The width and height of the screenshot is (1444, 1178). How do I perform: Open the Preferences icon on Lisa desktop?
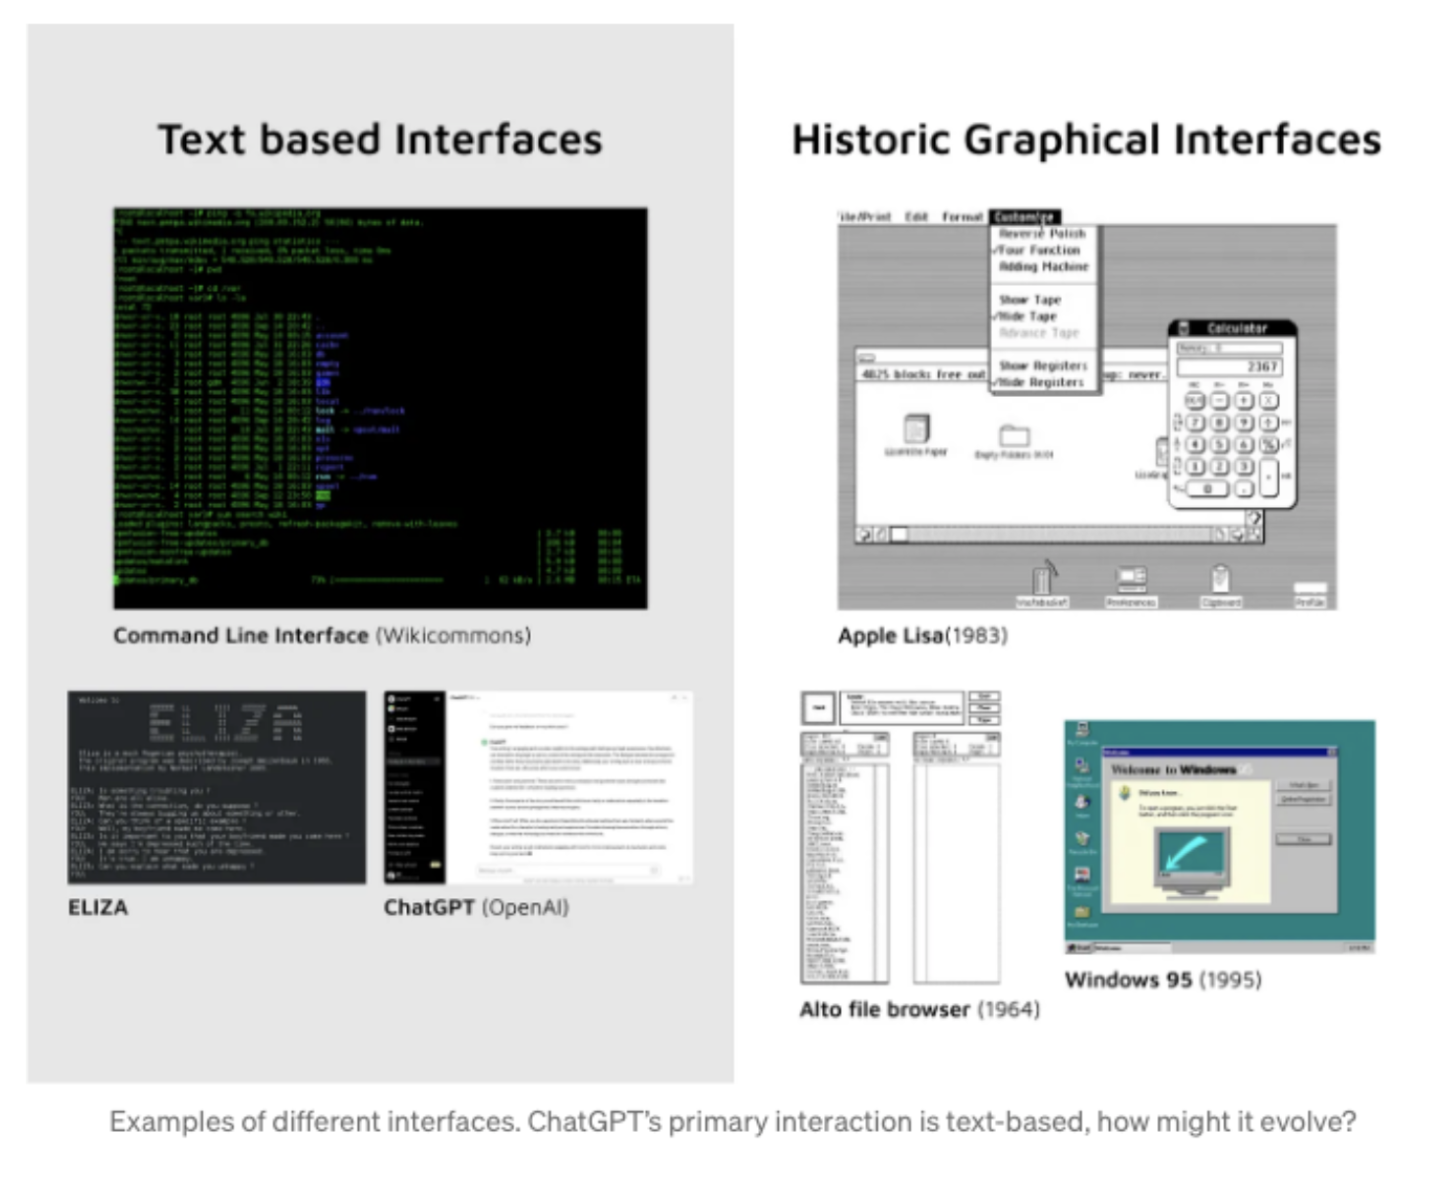click(x=1131, y=580)
